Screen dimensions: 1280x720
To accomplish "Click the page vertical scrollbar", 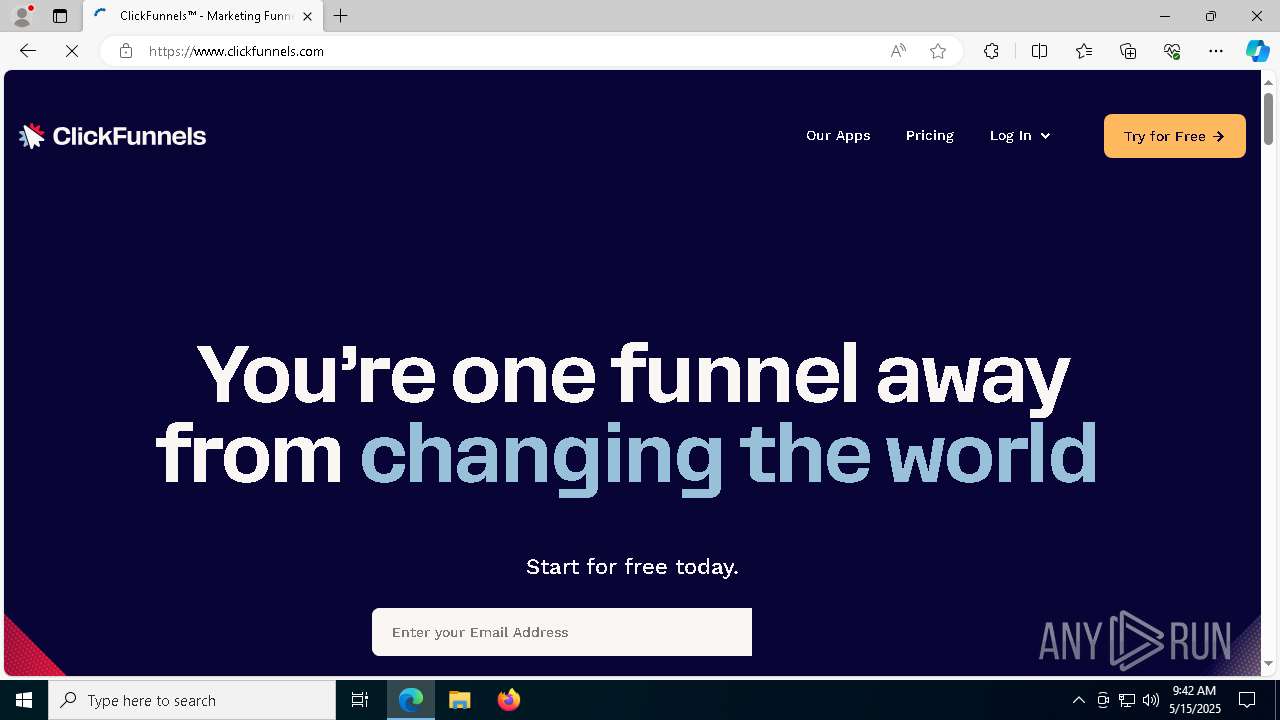I will [x=1269, y=118].
